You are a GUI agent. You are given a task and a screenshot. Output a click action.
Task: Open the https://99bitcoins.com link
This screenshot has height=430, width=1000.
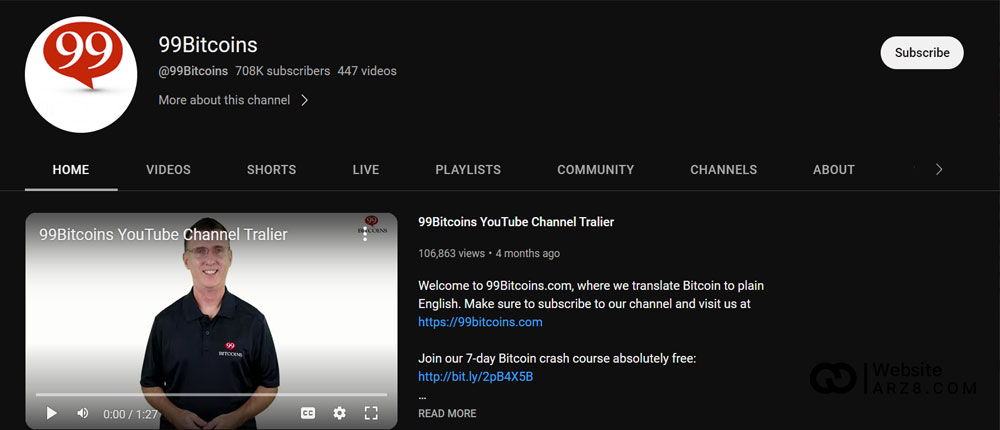tap(480, 322)
